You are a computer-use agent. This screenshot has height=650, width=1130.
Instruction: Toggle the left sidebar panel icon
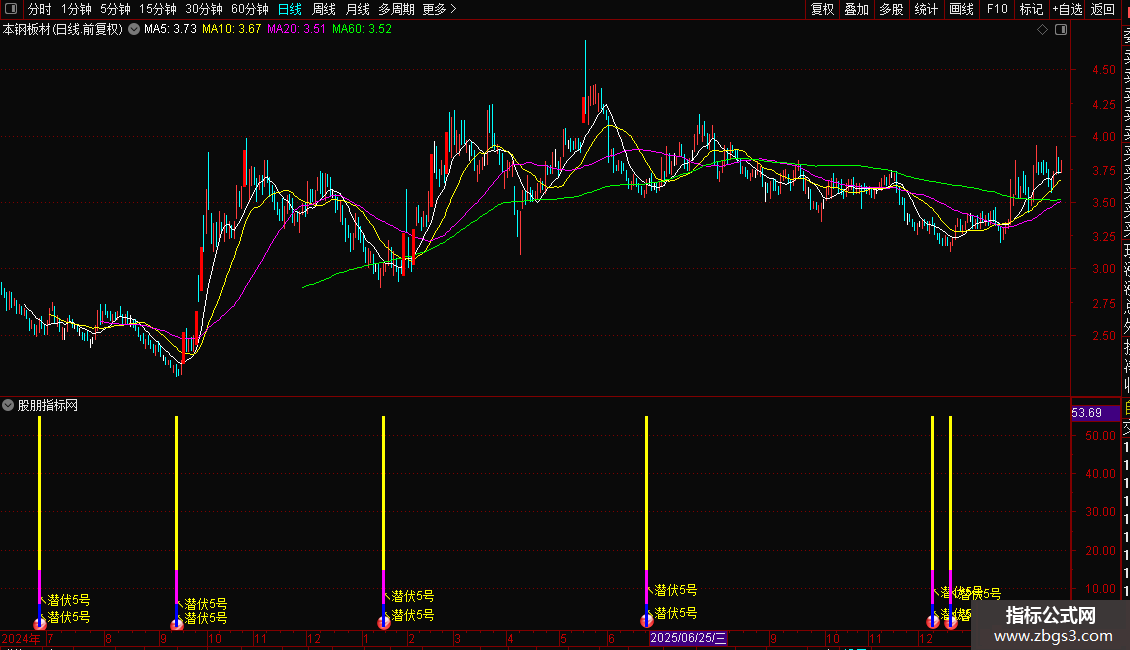coord(11,9)
